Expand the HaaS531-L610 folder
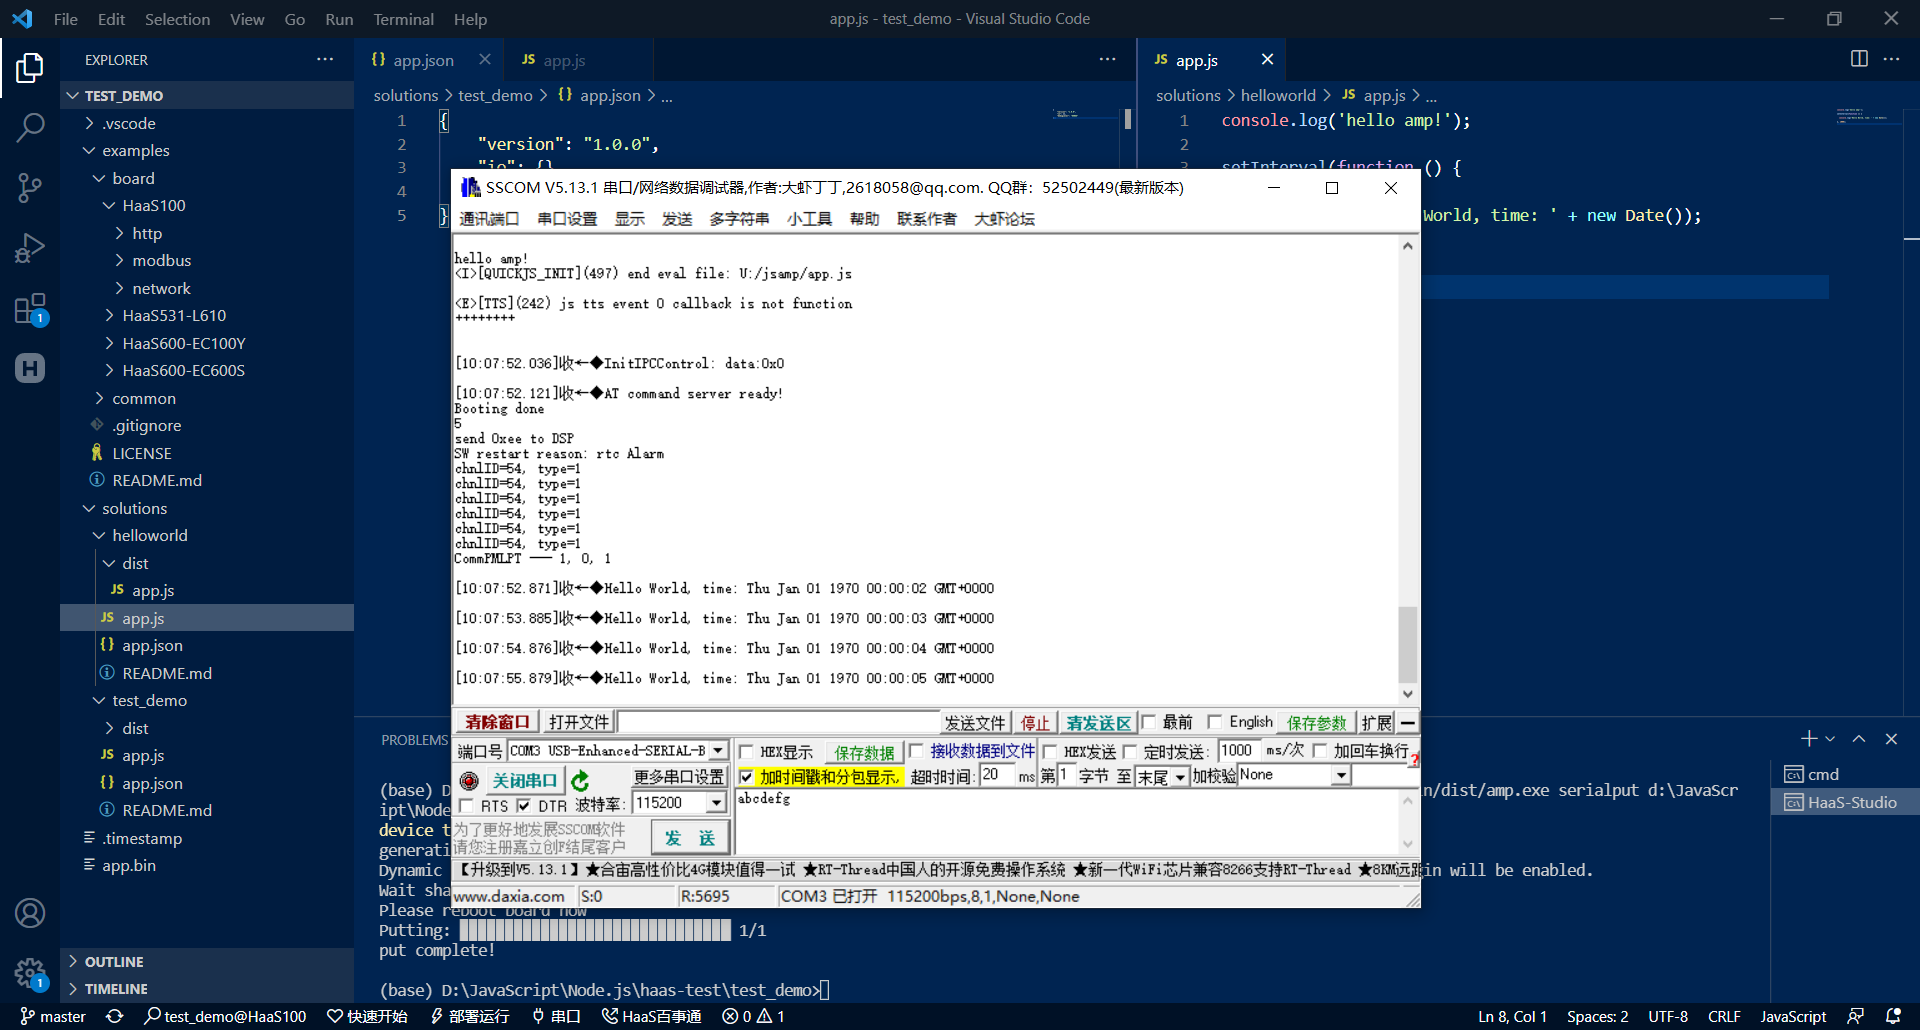The image size is (1920, 1030). tap(174, 315)
